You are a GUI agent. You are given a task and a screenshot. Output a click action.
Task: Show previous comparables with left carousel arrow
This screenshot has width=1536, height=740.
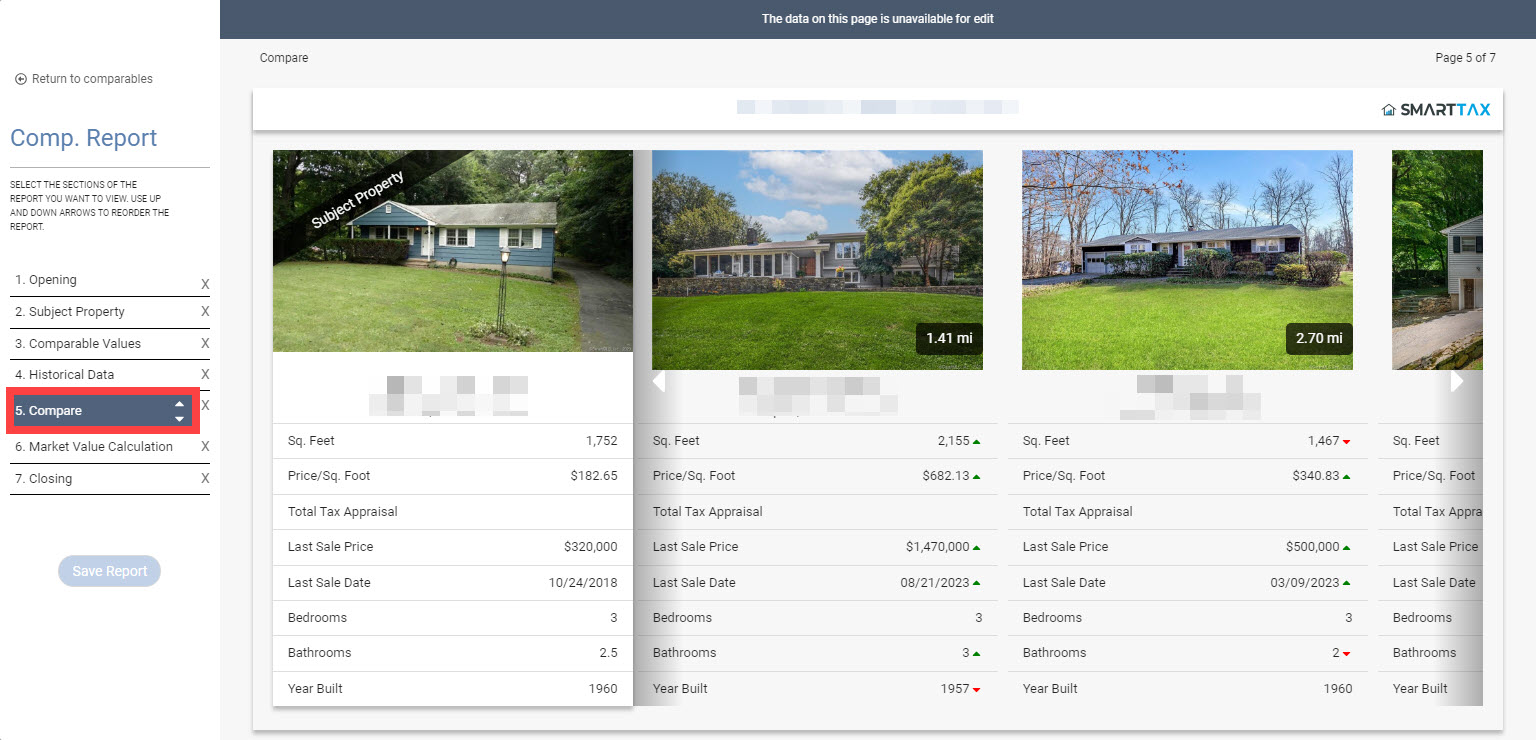[658, 381]
